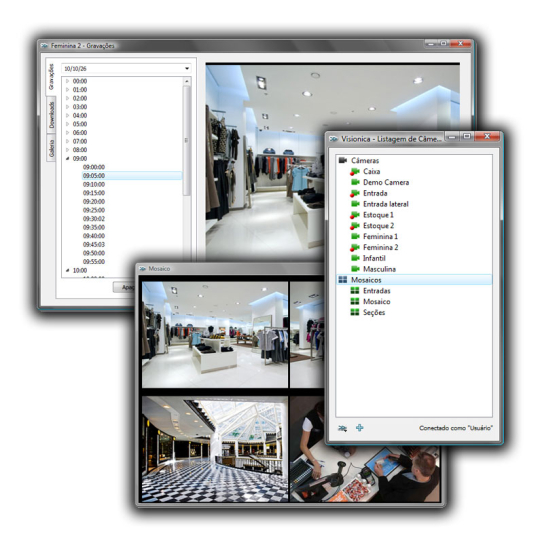Select the 09:50:00 recording
The width and height of the screenshot is (540, 543).
pos(94,253)
